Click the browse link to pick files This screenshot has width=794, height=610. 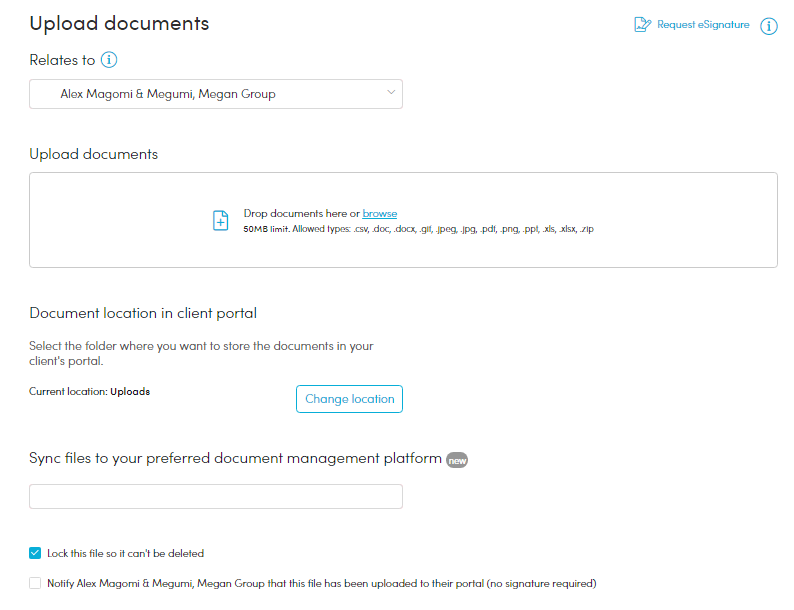(x=379, y=213)
